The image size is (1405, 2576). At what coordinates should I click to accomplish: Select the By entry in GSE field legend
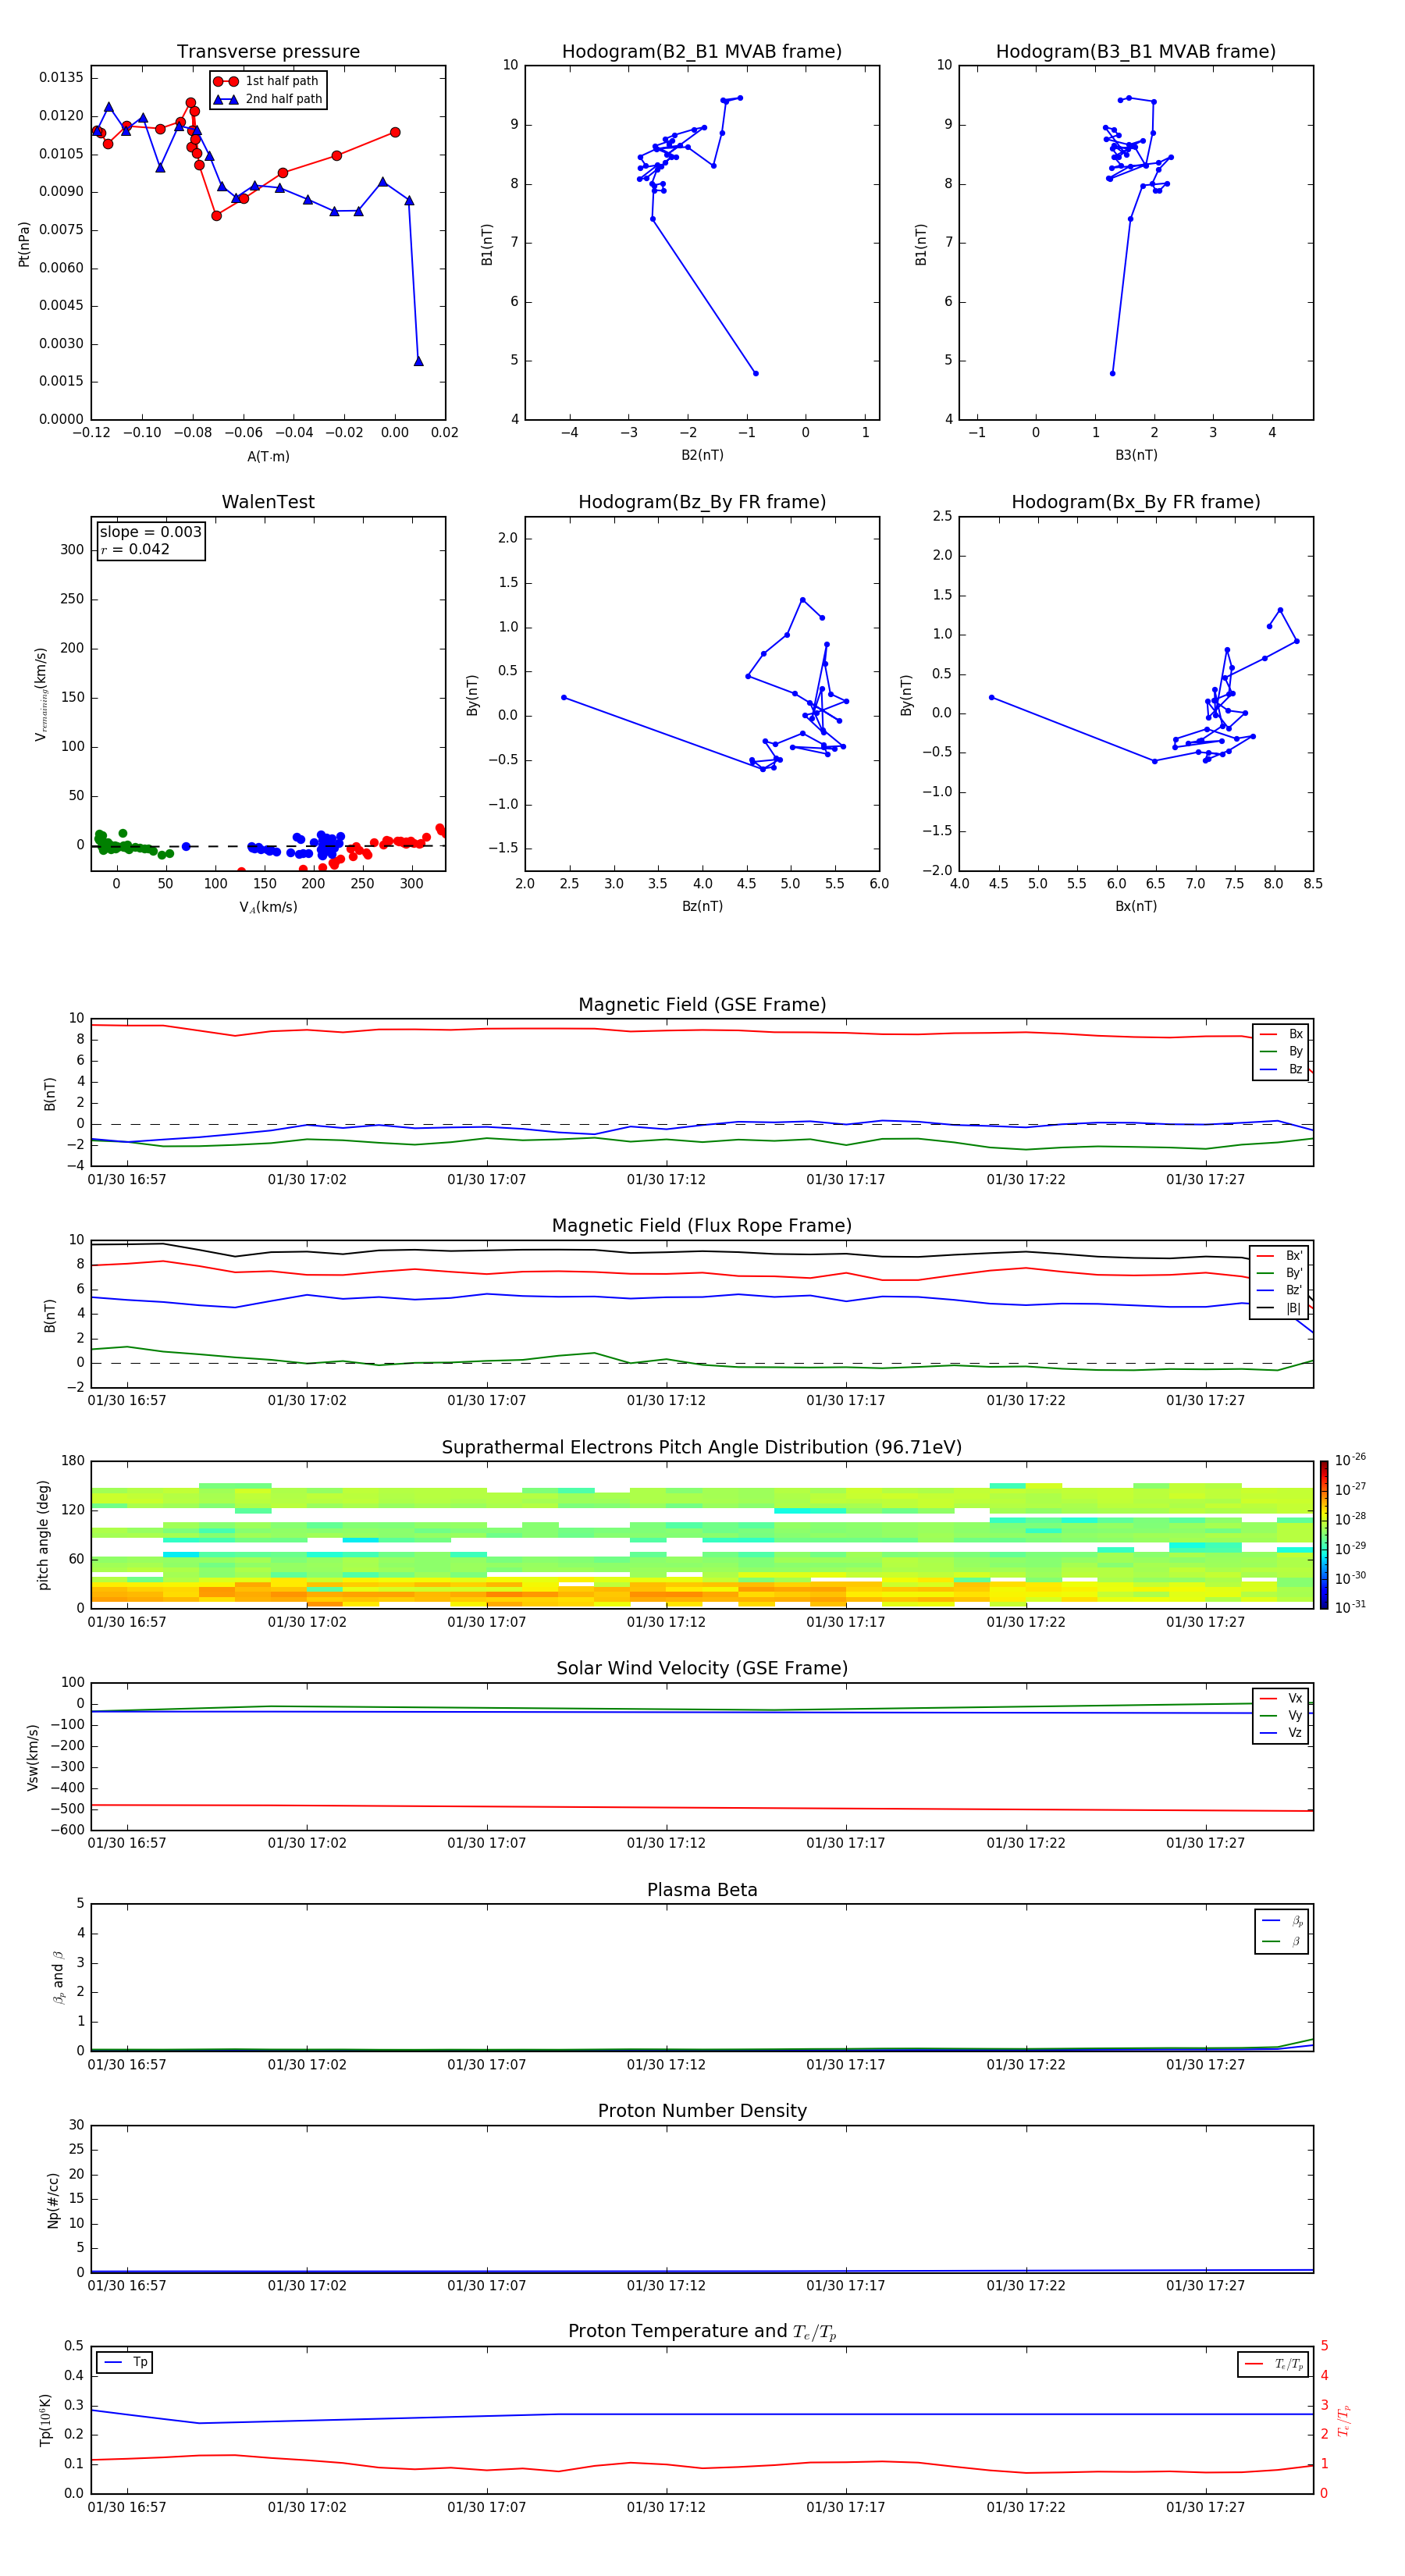(x=1281, y=1051)
